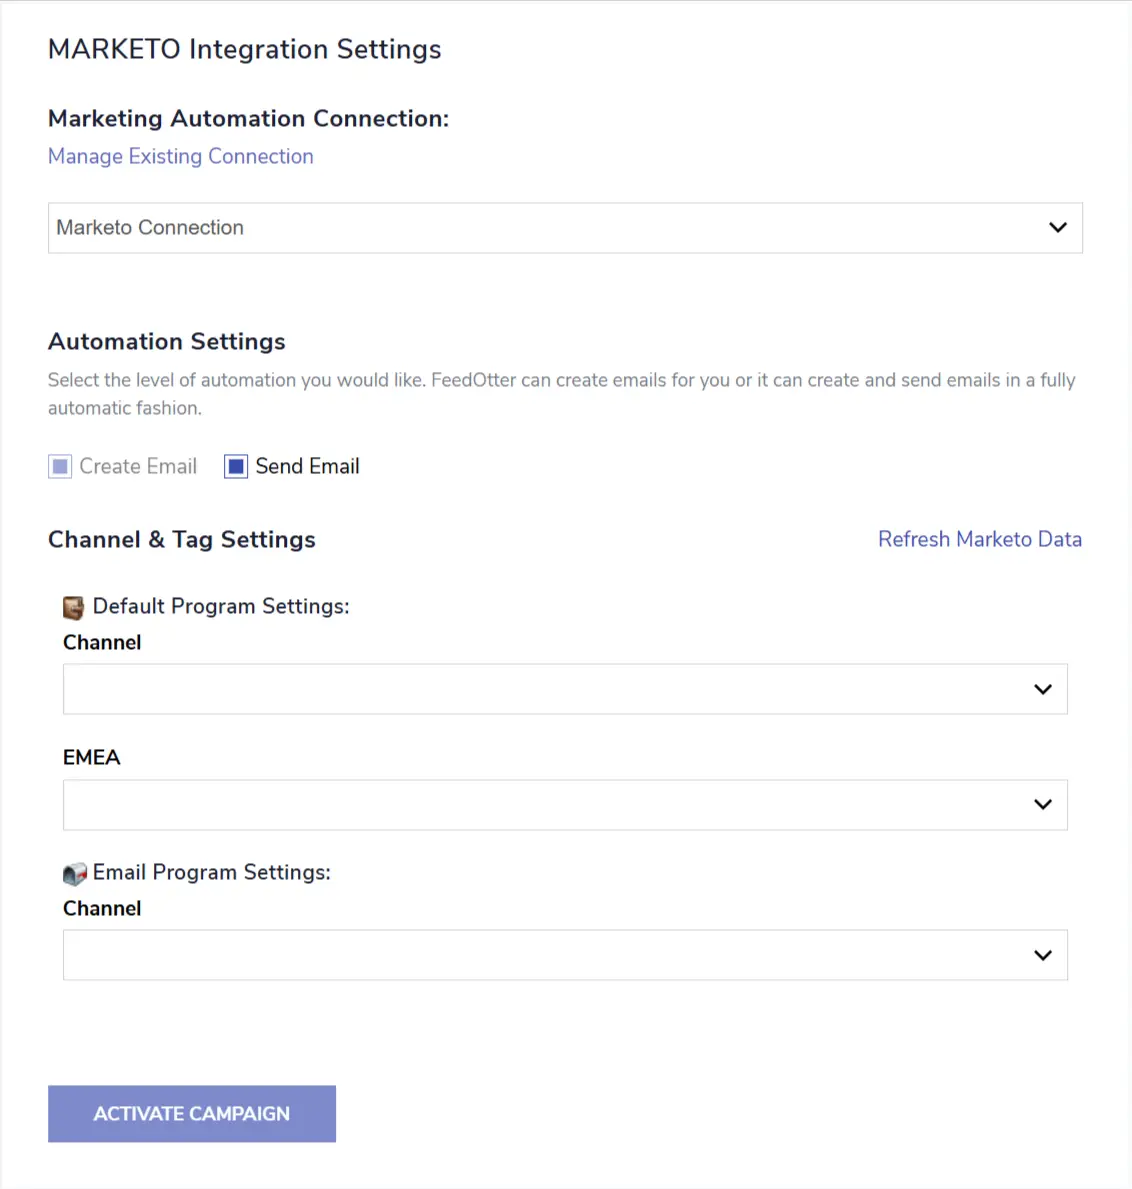Click the Email Program Settings mailbox icon
This screenshot has width=1132, height=1189.
tap(75, 874)
